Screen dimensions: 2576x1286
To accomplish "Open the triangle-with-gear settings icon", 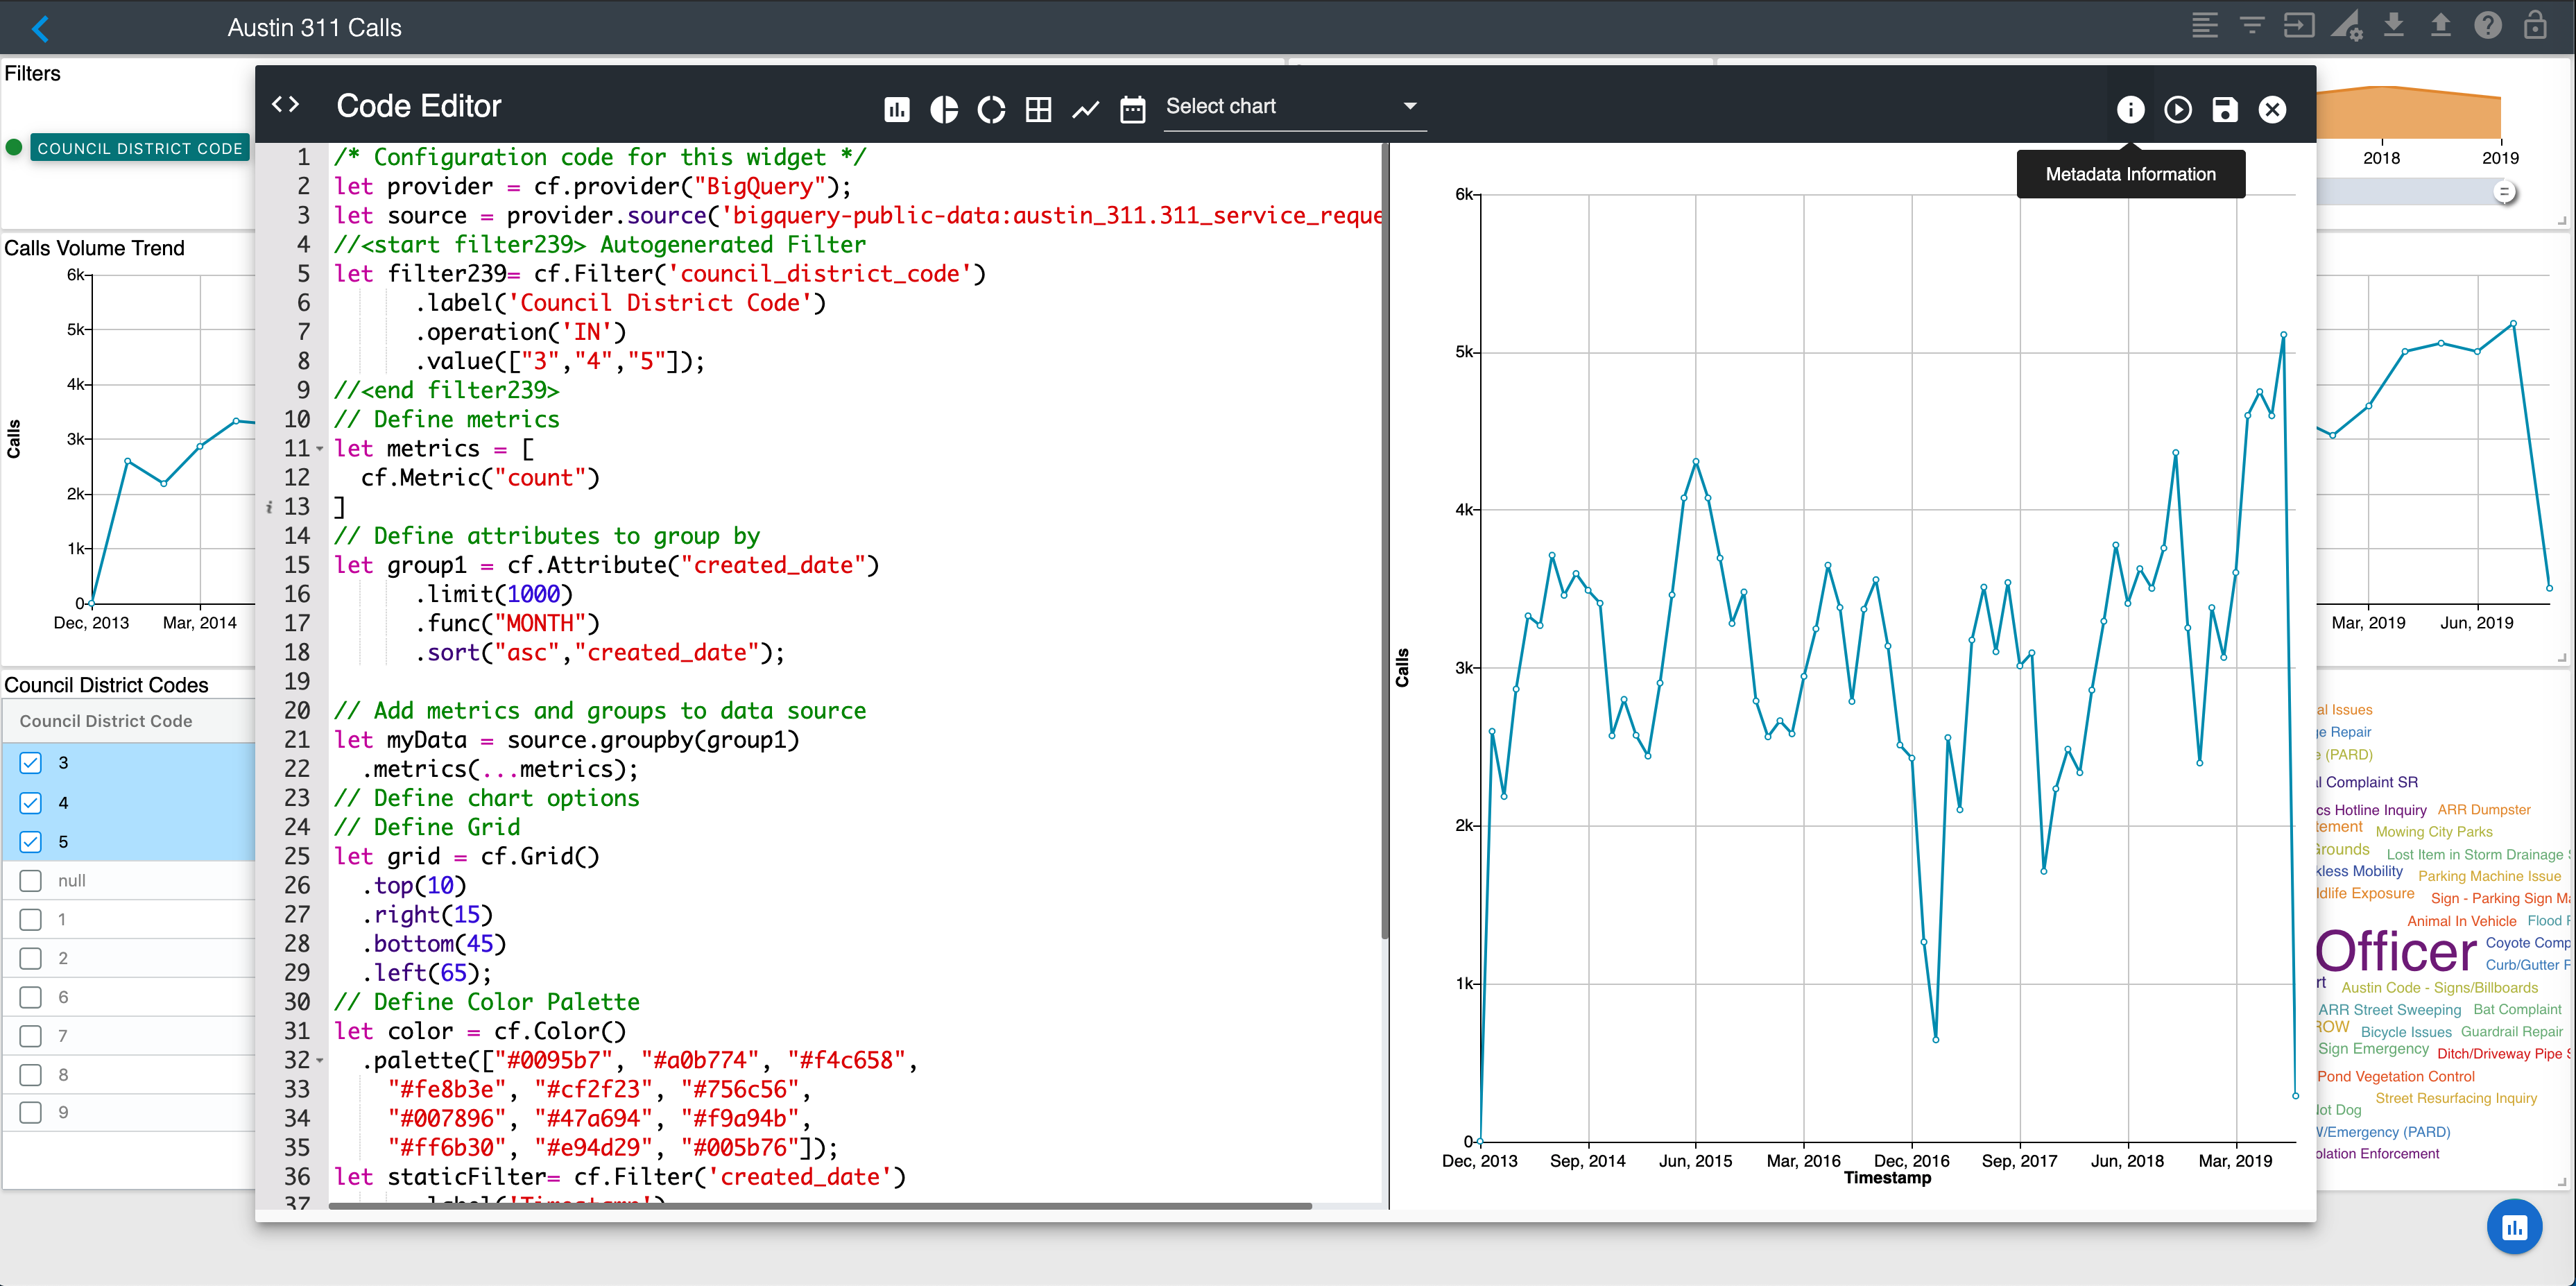I will click(2346, 25).
